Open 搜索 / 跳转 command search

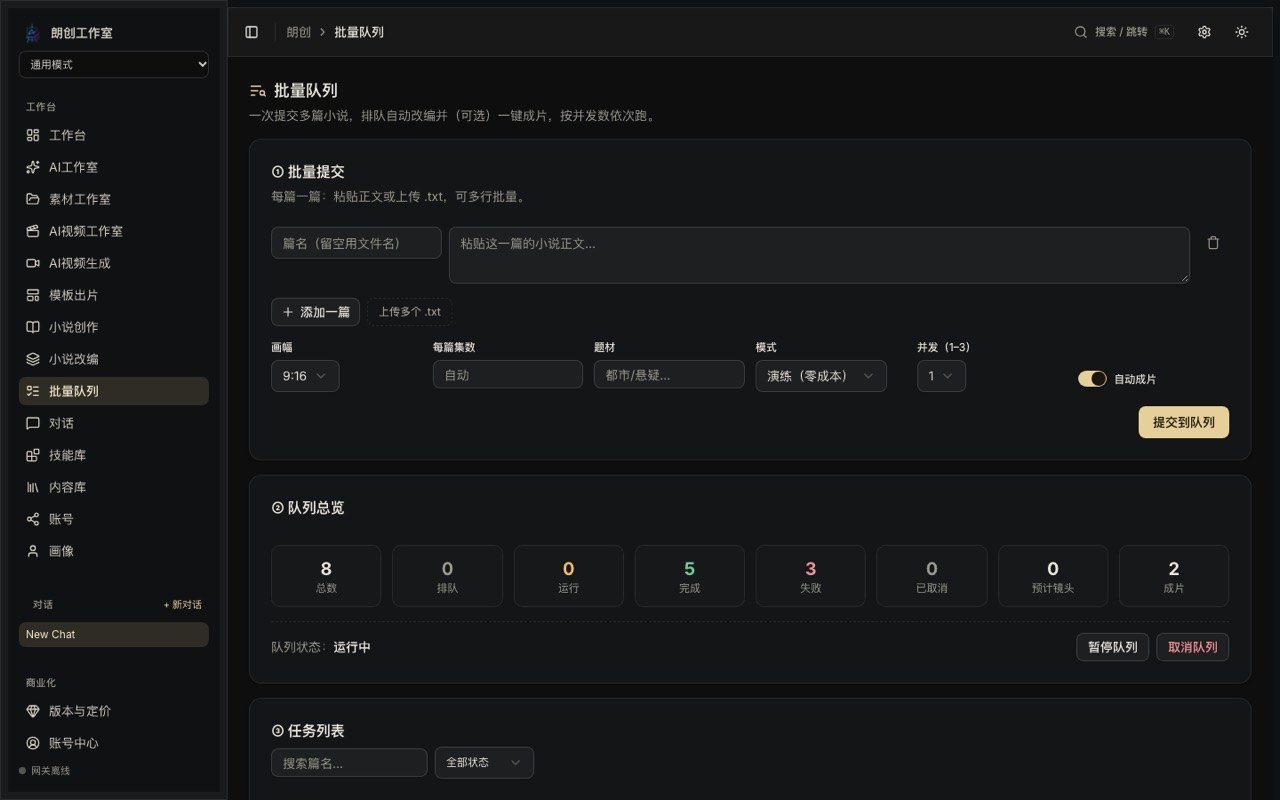tap(1124, 32)
